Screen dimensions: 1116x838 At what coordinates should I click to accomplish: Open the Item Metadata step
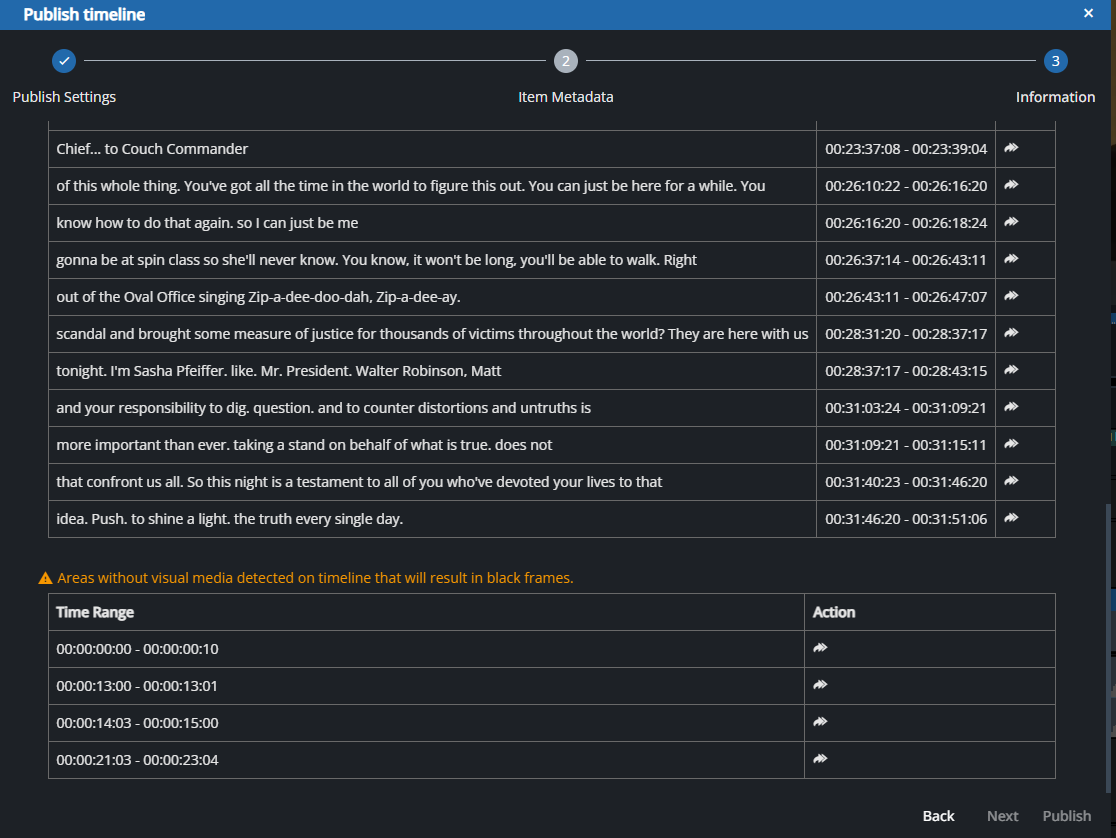click(566, 61)
